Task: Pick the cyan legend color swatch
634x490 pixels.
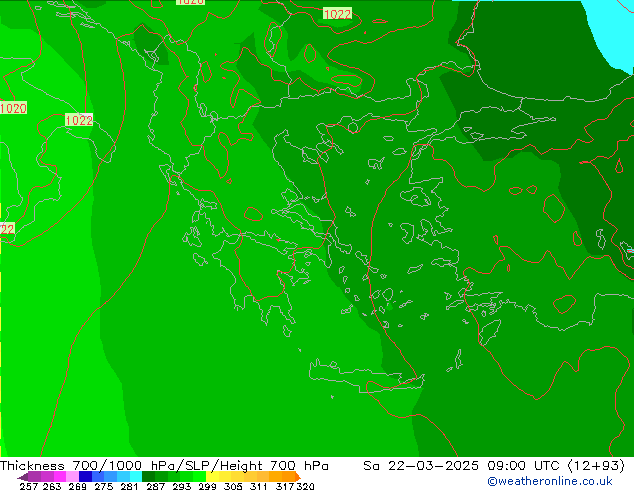Action: pos(136,476)
